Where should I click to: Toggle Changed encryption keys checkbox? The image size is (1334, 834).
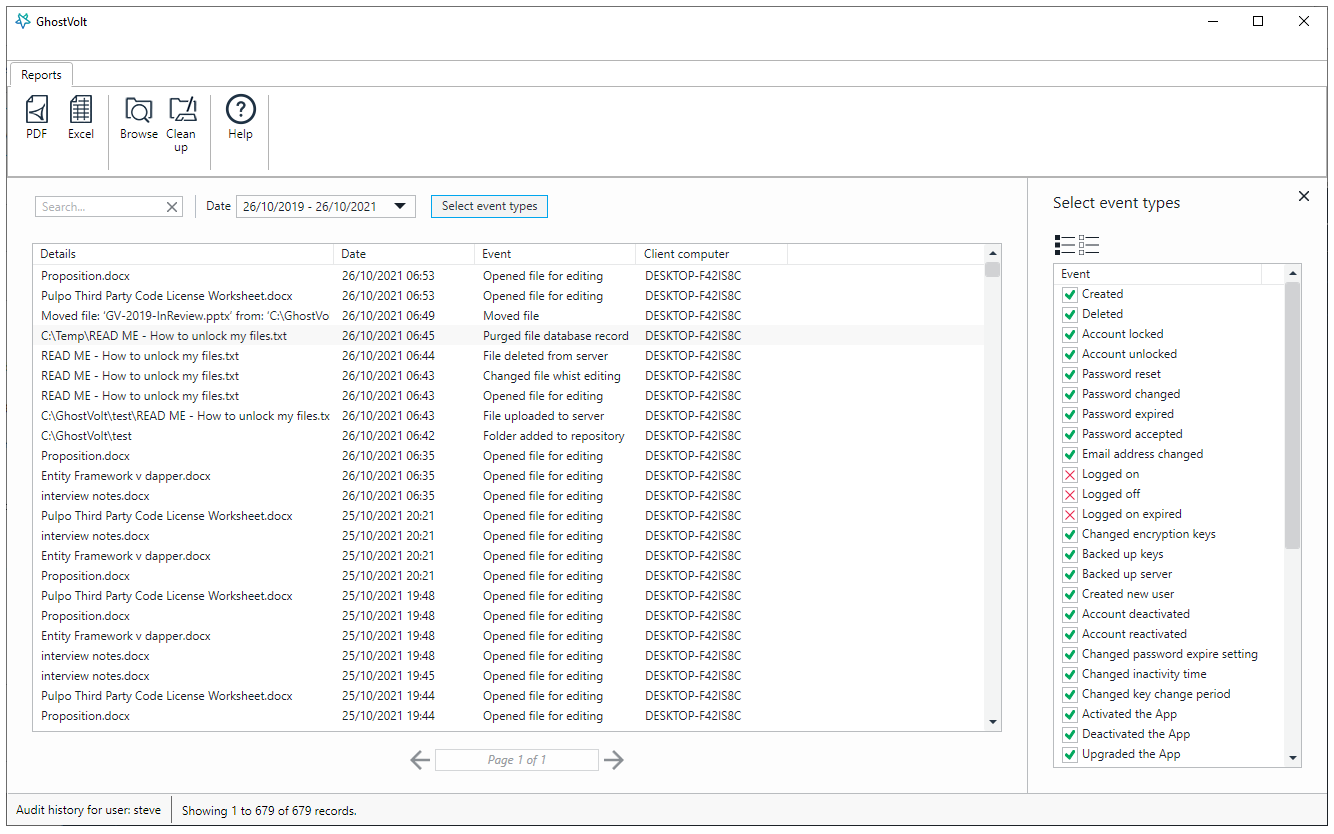[1069, 534]
